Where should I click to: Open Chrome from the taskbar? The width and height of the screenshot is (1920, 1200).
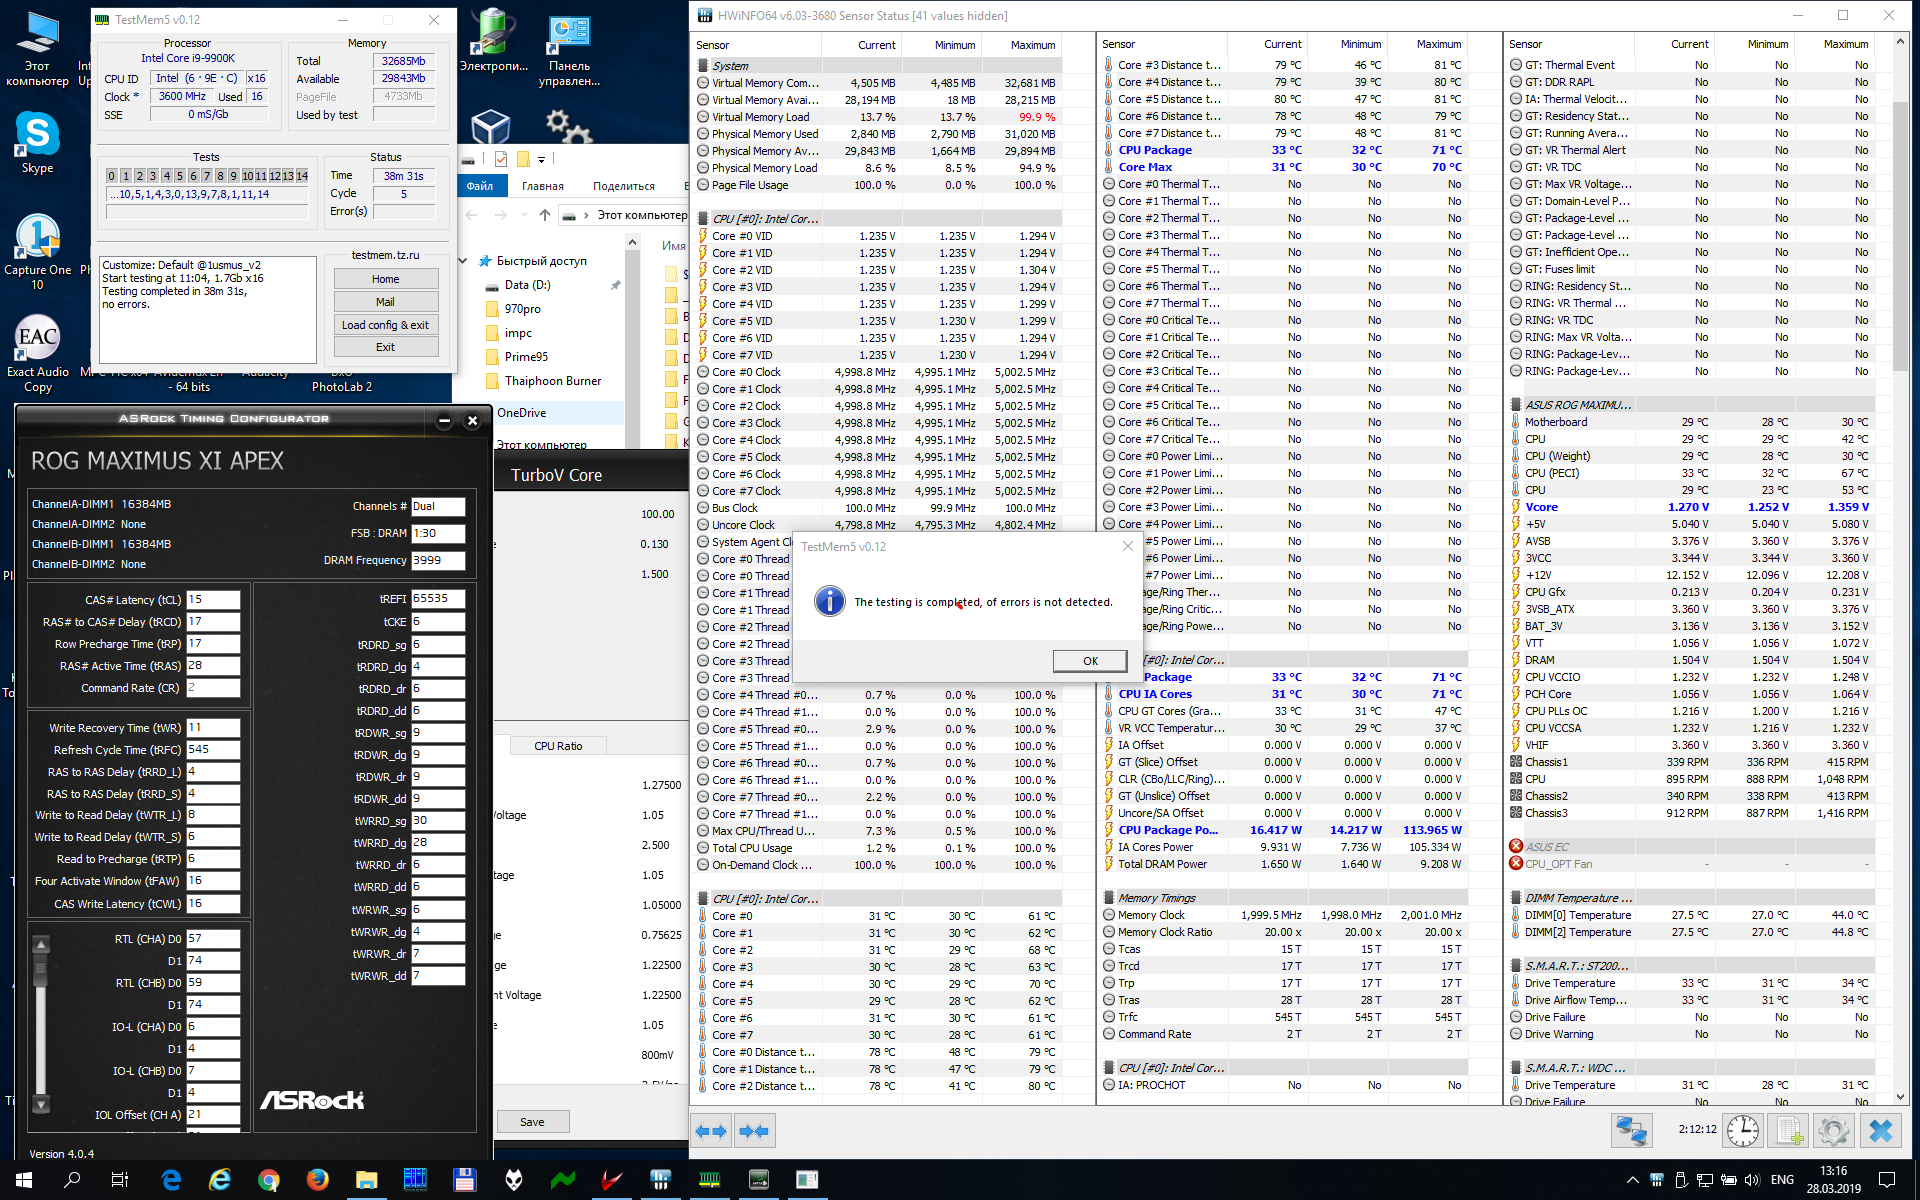click(268, 1180)
